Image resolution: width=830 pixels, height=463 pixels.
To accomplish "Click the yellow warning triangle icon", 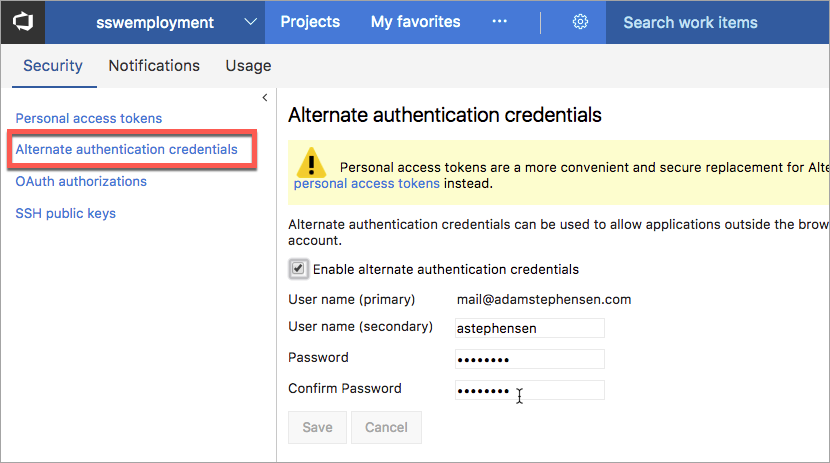I will point(313,163).
